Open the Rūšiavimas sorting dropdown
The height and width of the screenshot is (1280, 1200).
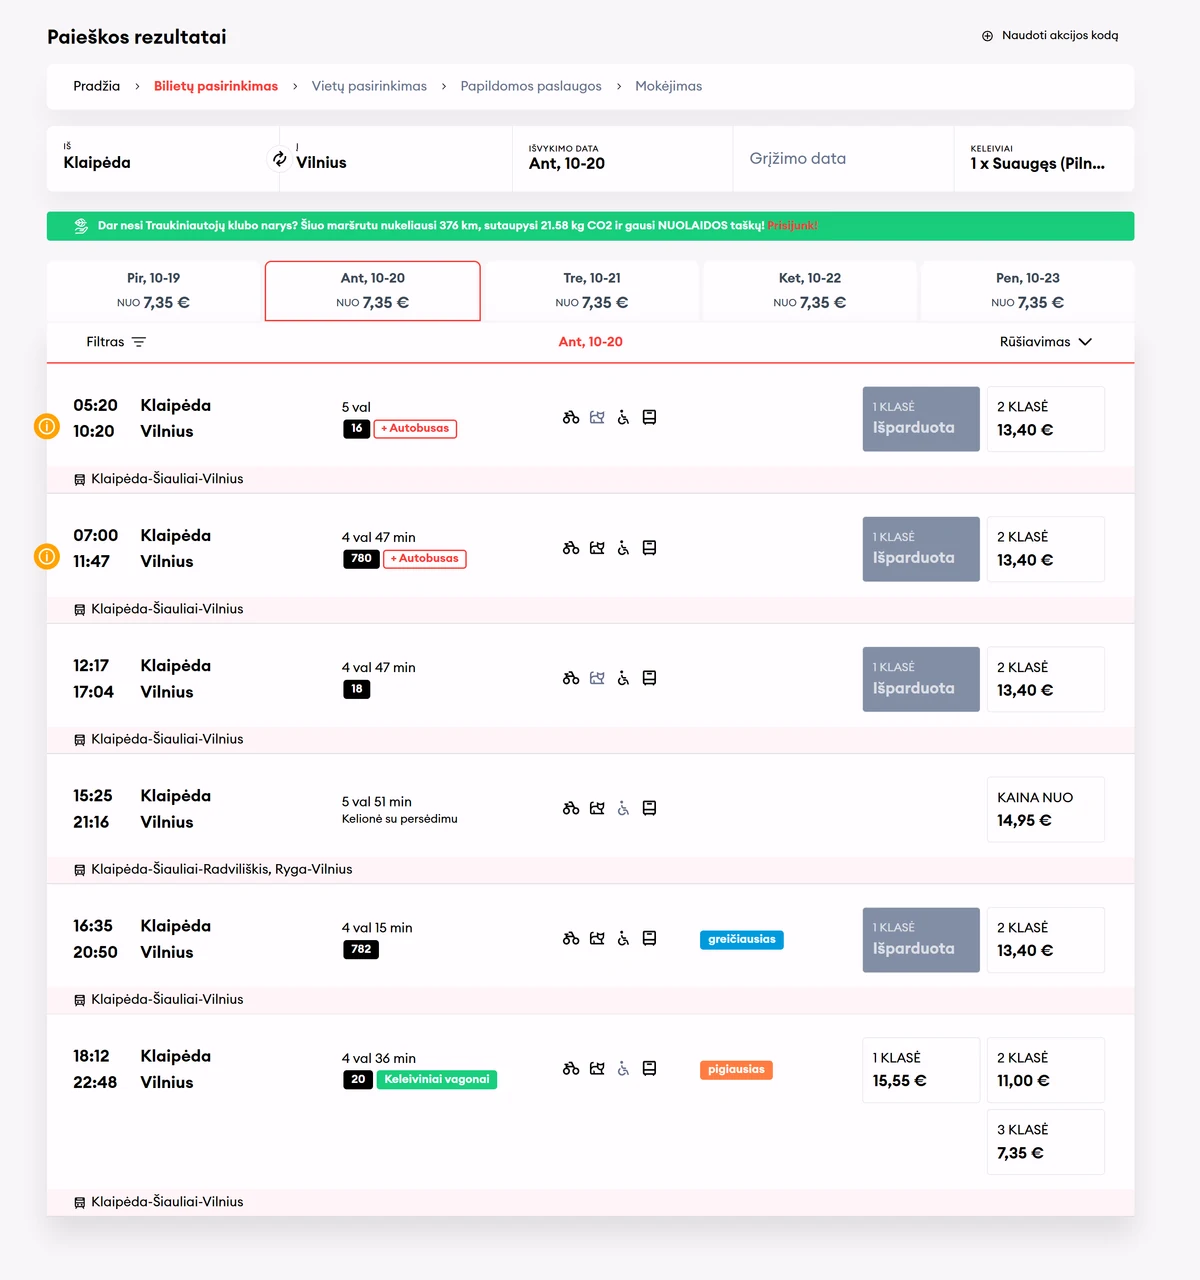(1045, 342)
